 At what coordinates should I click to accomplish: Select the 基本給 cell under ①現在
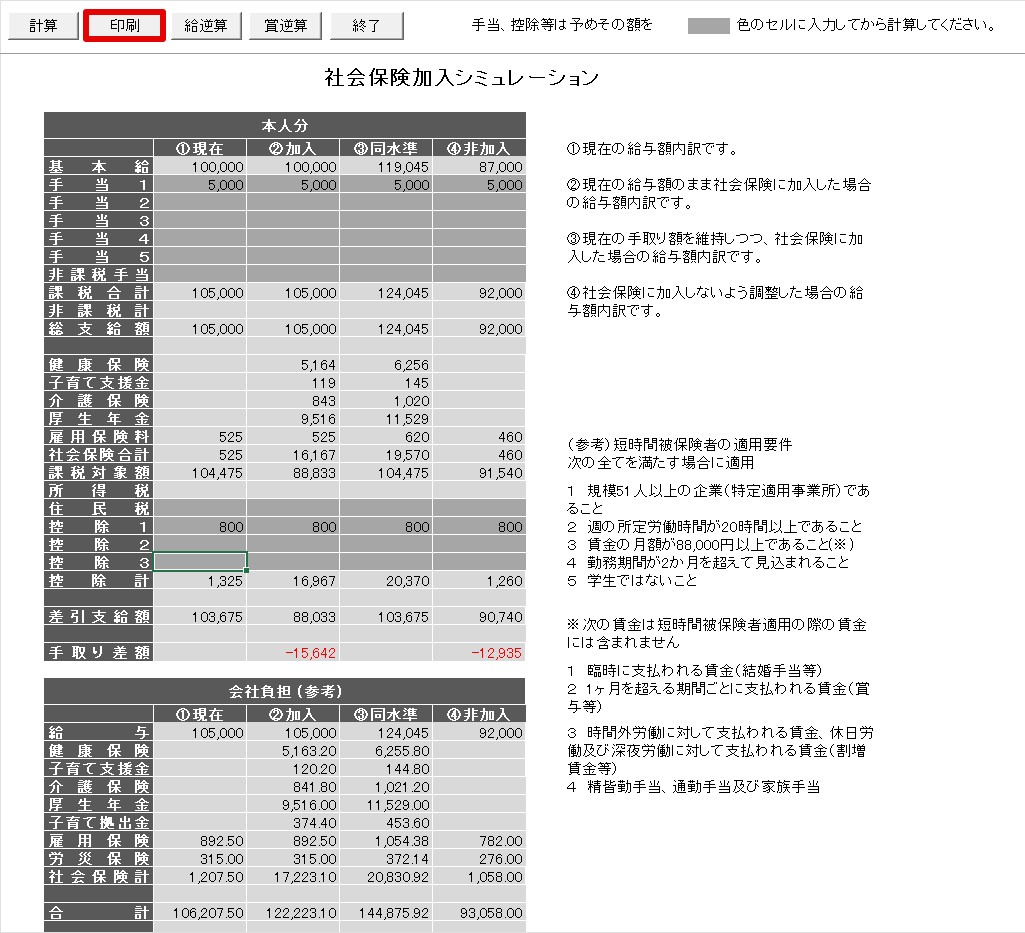click(x=200, y=167)
